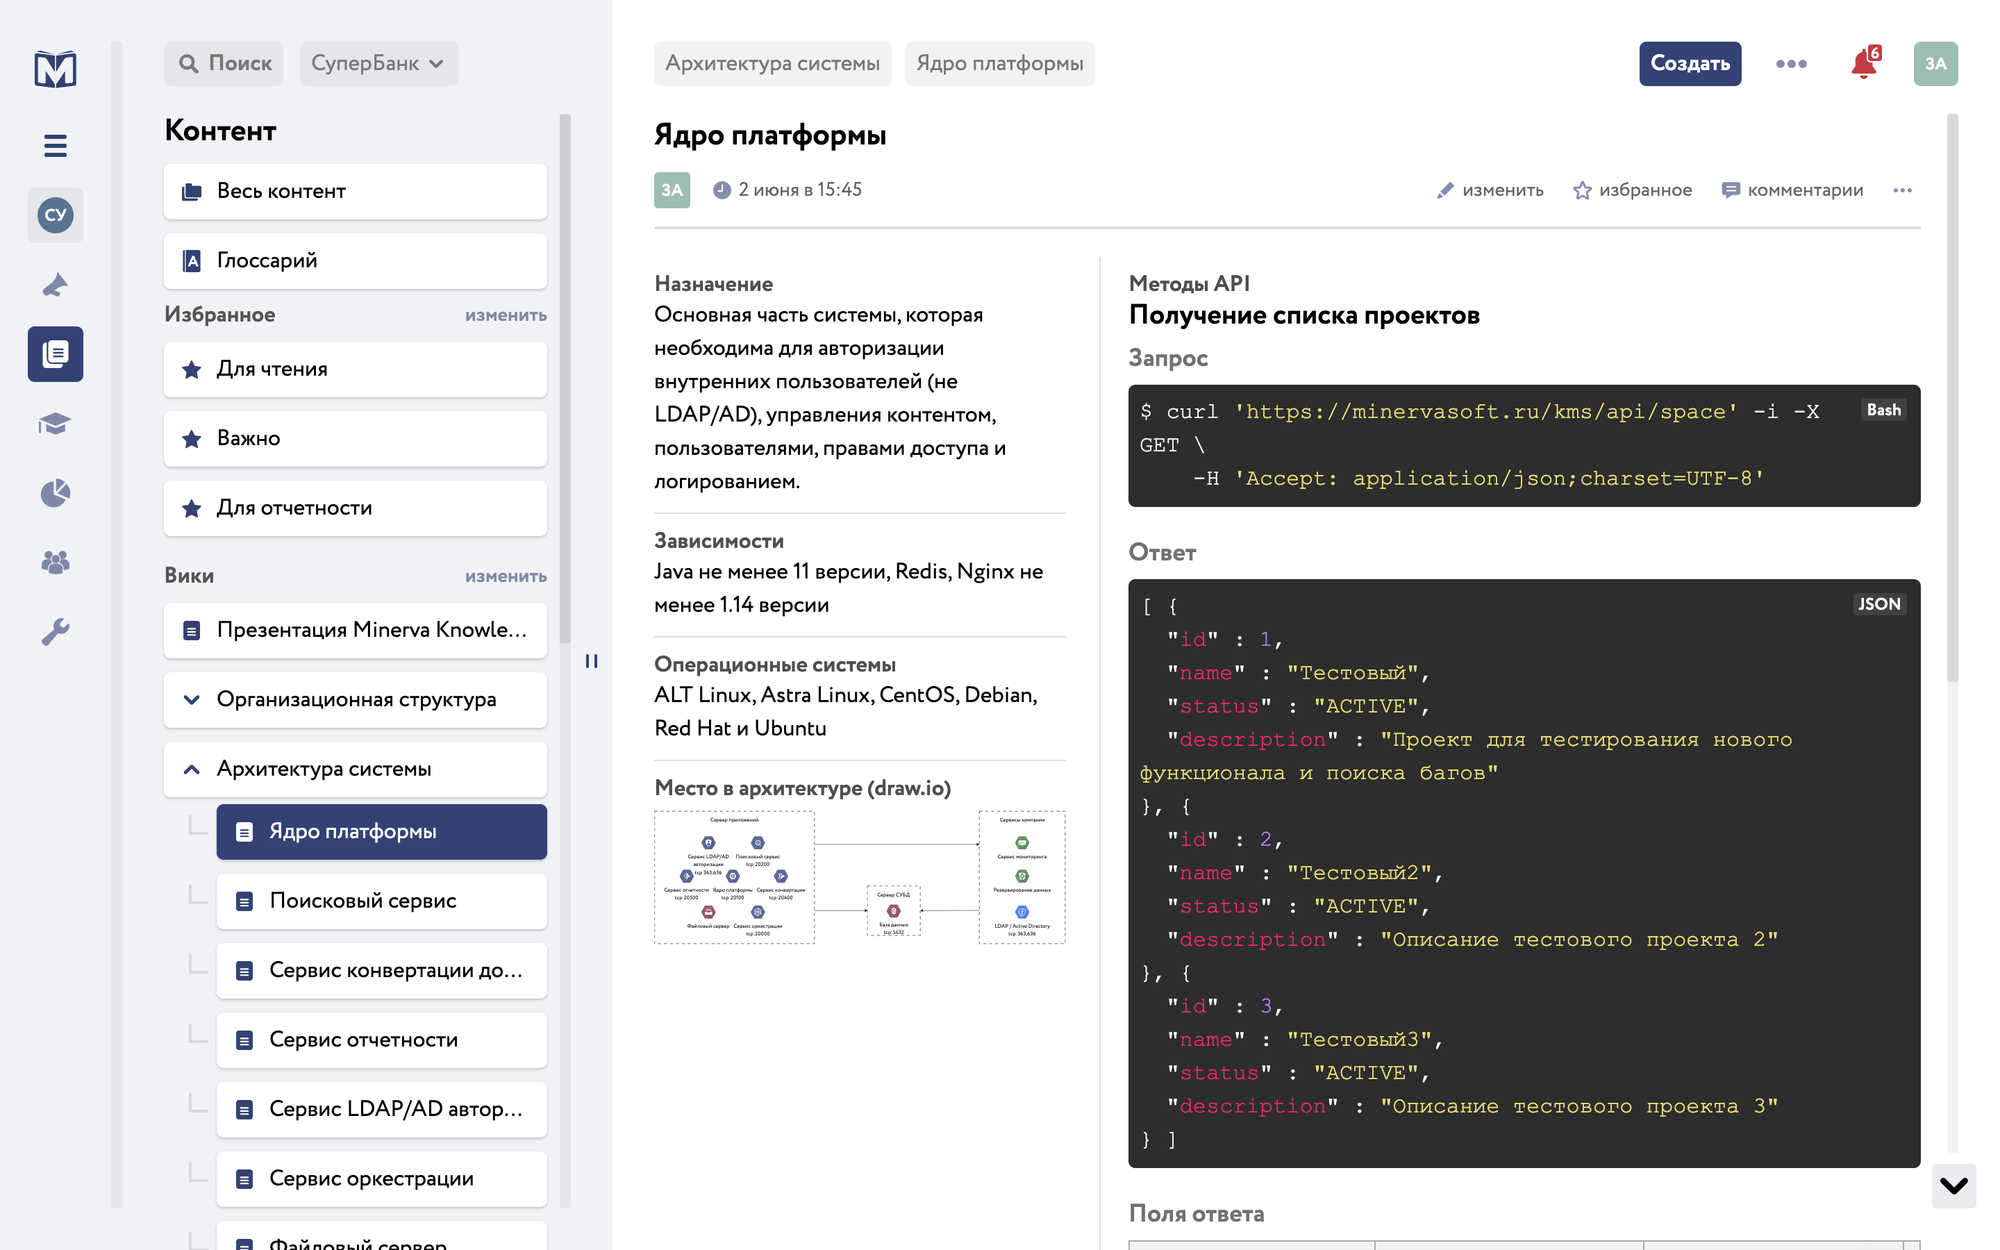Open the users group icon
Screen dimensions: 2000x1250
55,562
